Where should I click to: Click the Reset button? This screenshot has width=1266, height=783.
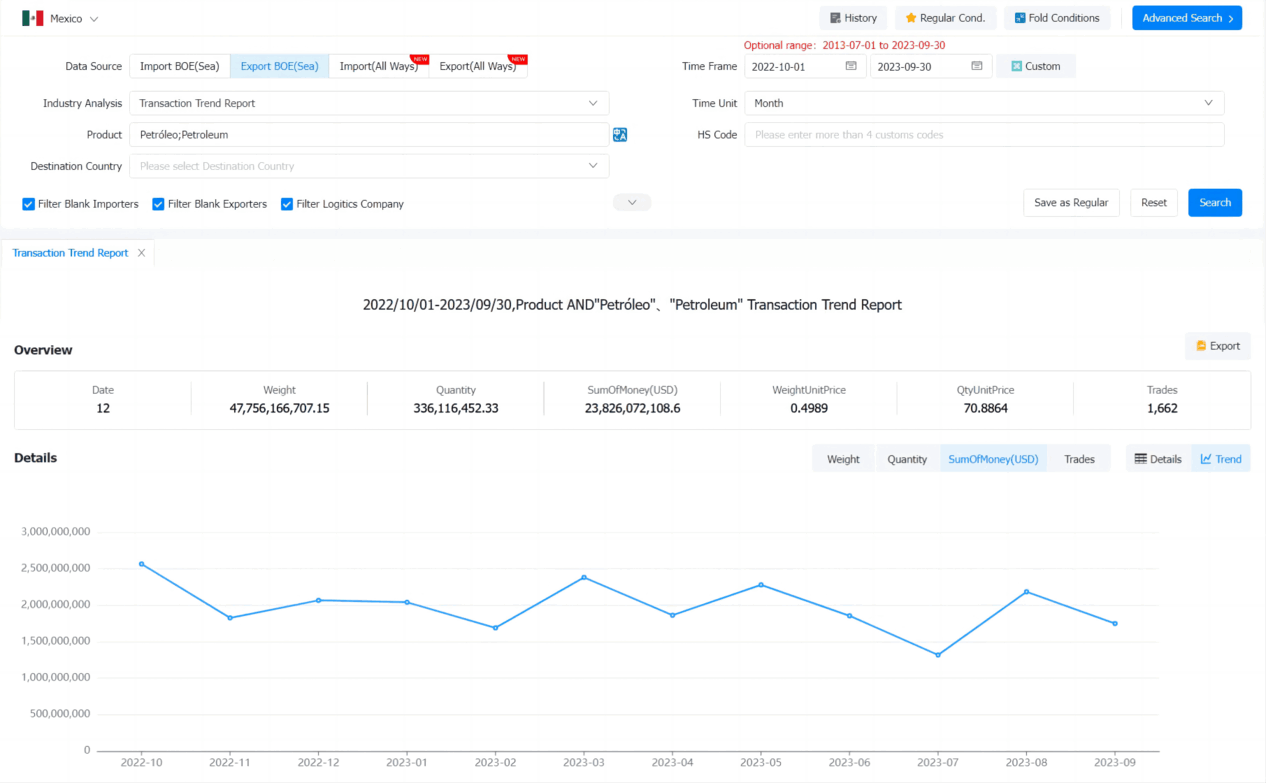(x=1154, y=203)
